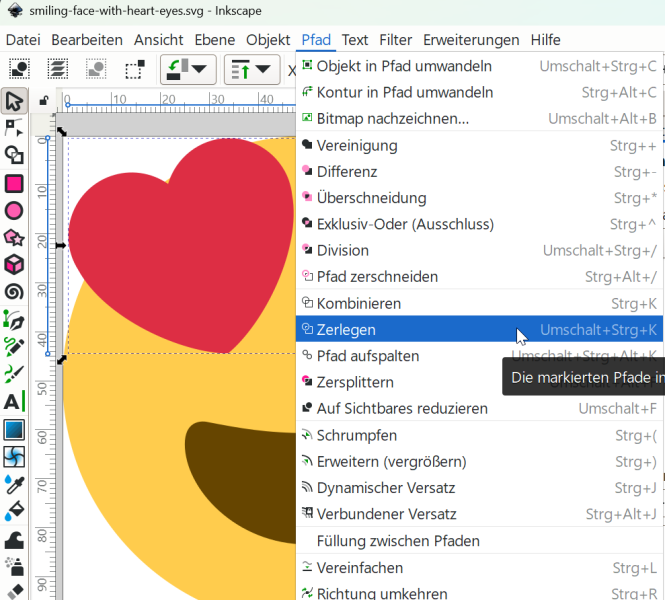Viewport: 665px width, 600px height.
Task: Select the Node edit tool
Action: (14, 128)
